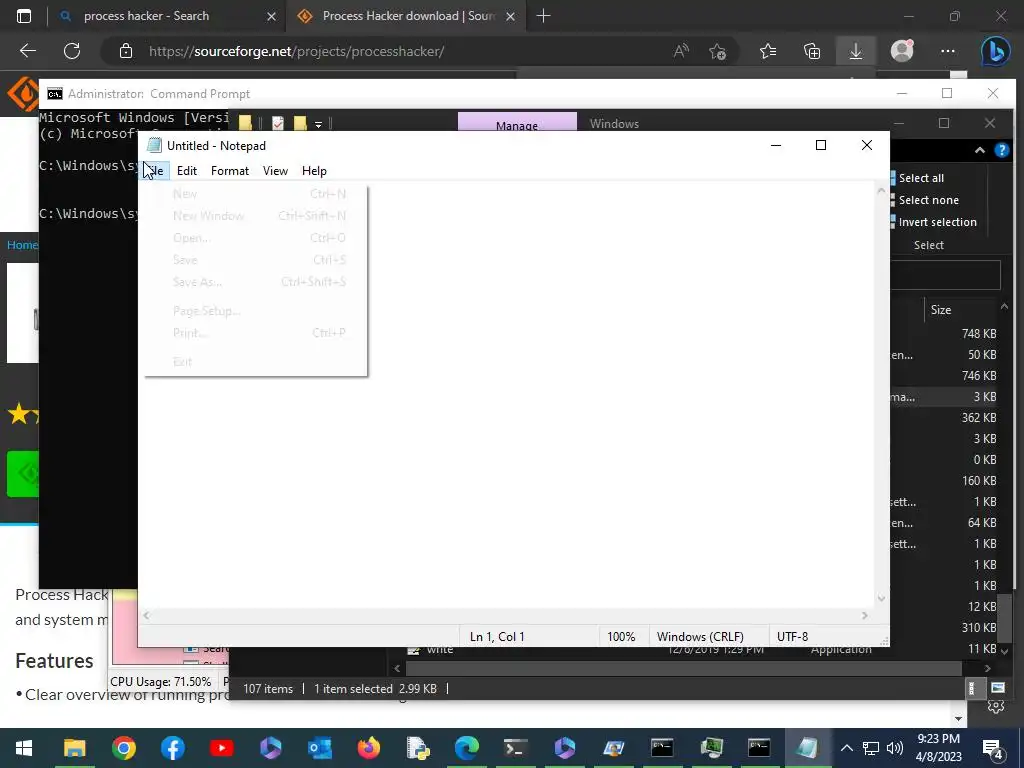Click the Notepad vertical scrollbar up arrow
Image resolution: width=1024 pixels, height=768 pixels.
(881, 191)
